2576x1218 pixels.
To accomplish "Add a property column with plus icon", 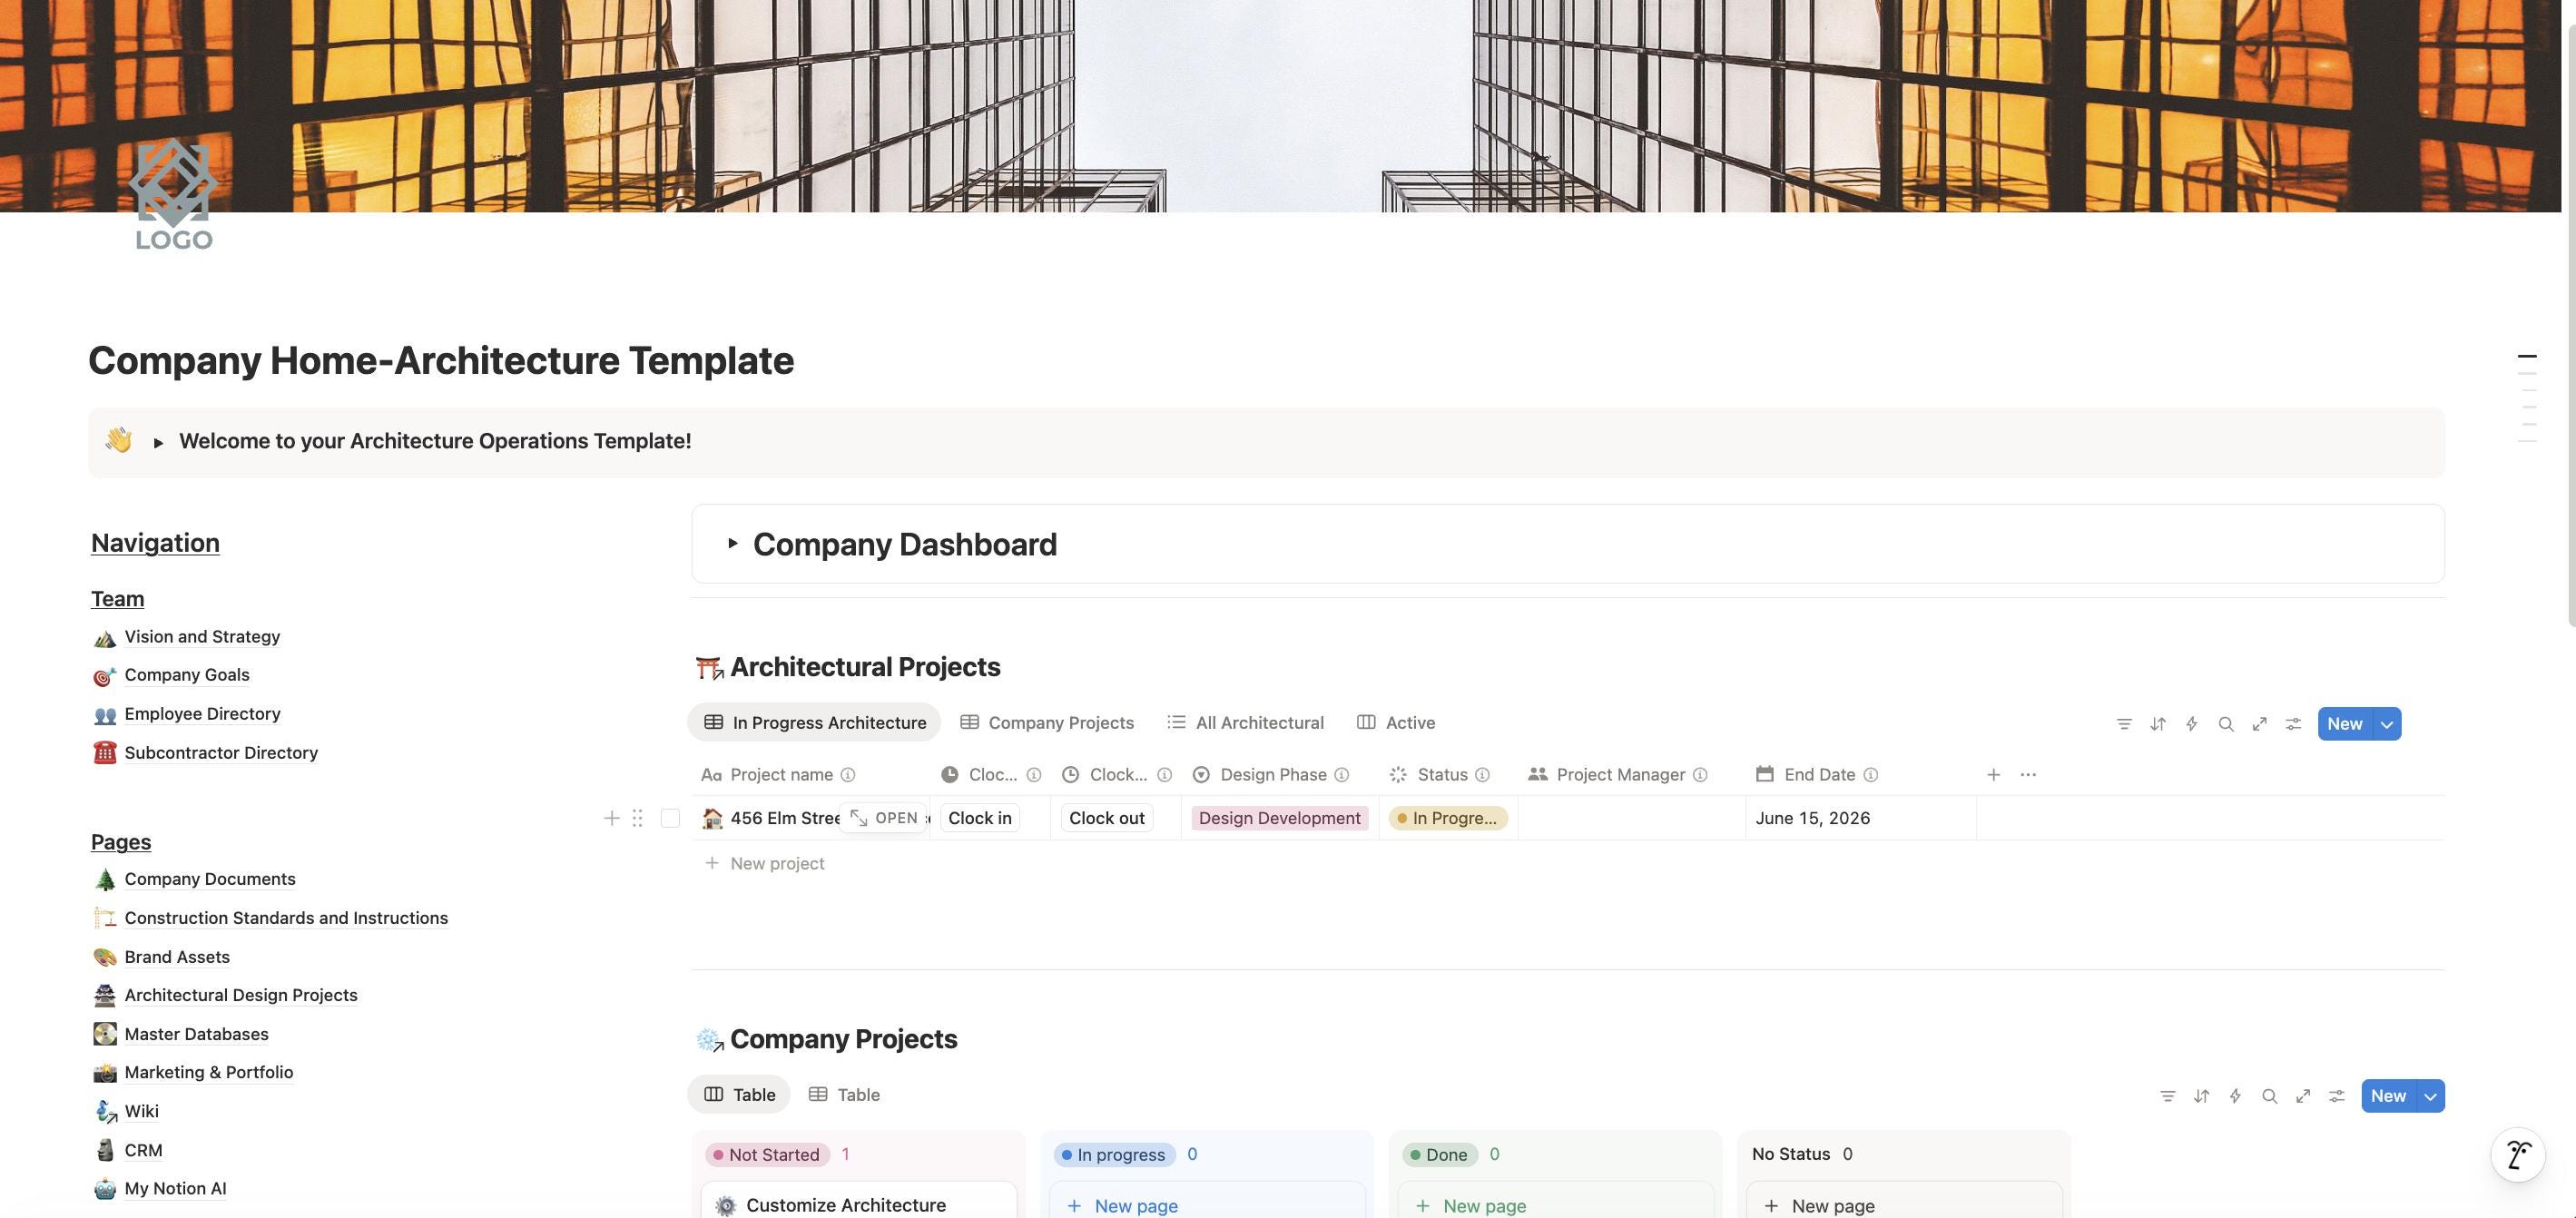I will pos(1993,775).
